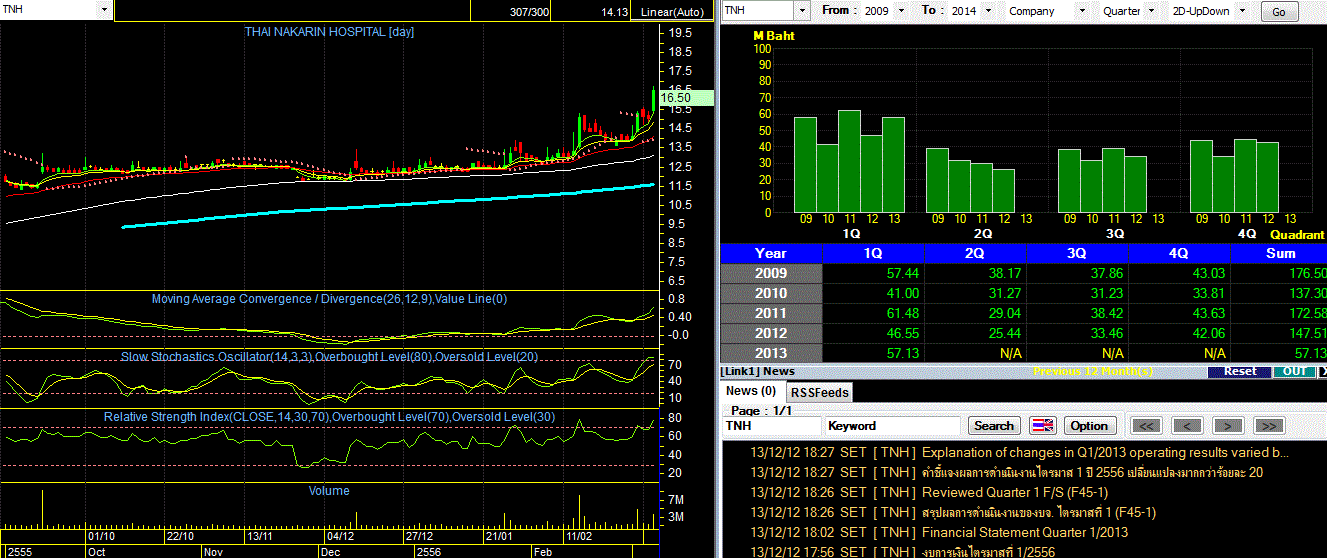1327x558 pixels.
Task: Open the chart symbol TNH dropdown
Action: click(105, 9)
